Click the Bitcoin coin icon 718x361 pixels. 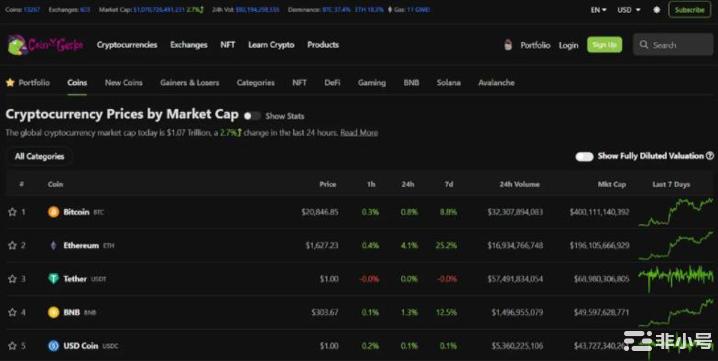[x=54, y=212]
